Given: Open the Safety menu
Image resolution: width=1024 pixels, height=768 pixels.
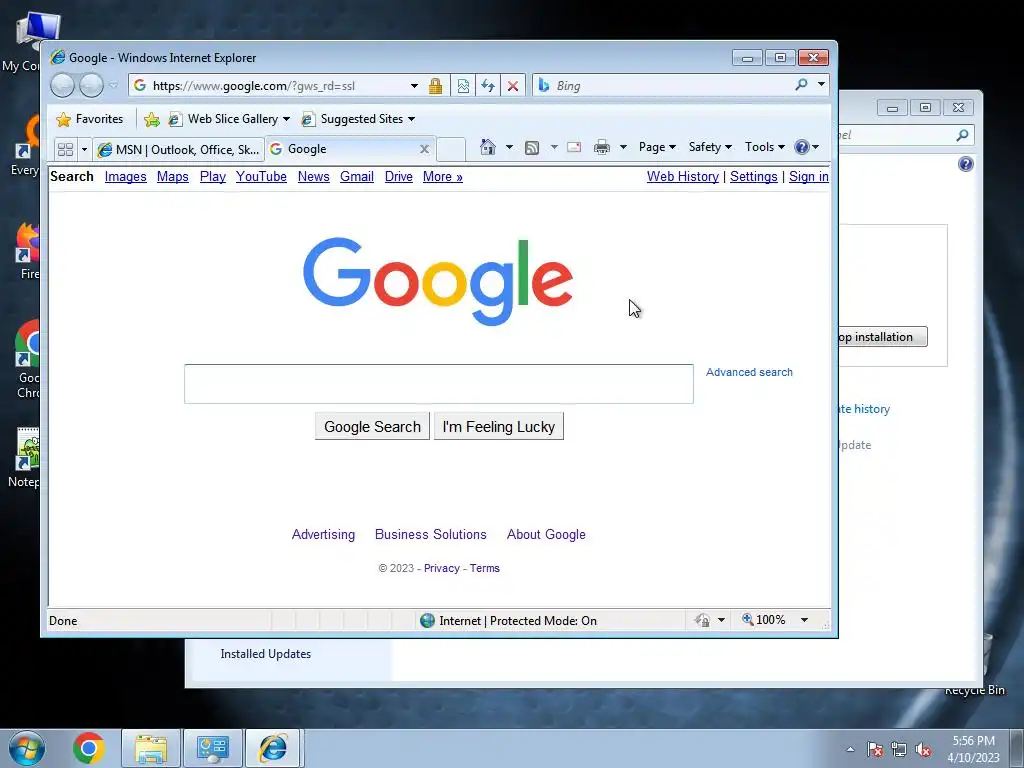Looking at the screenshot, I should (x=711, y=147).
